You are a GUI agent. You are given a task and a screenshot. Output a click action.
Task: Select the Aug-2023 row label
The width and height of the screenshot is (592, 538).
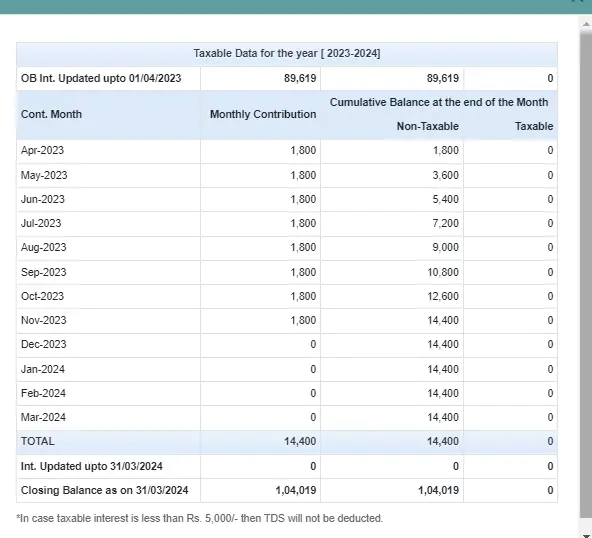43,247
